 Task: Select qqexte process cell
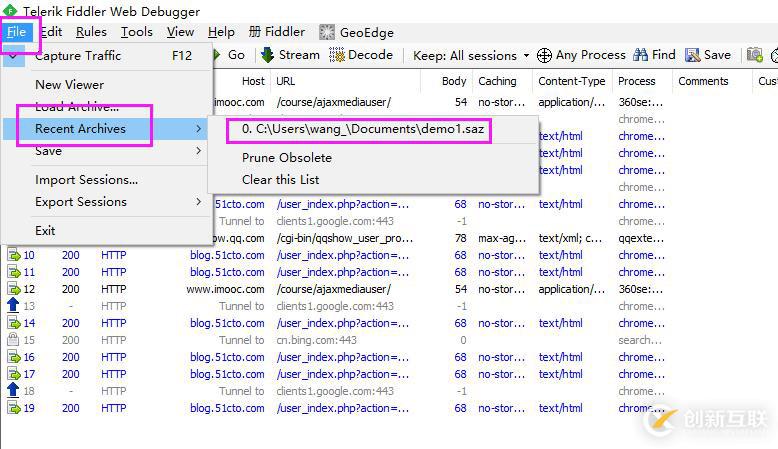coord(641,239)
